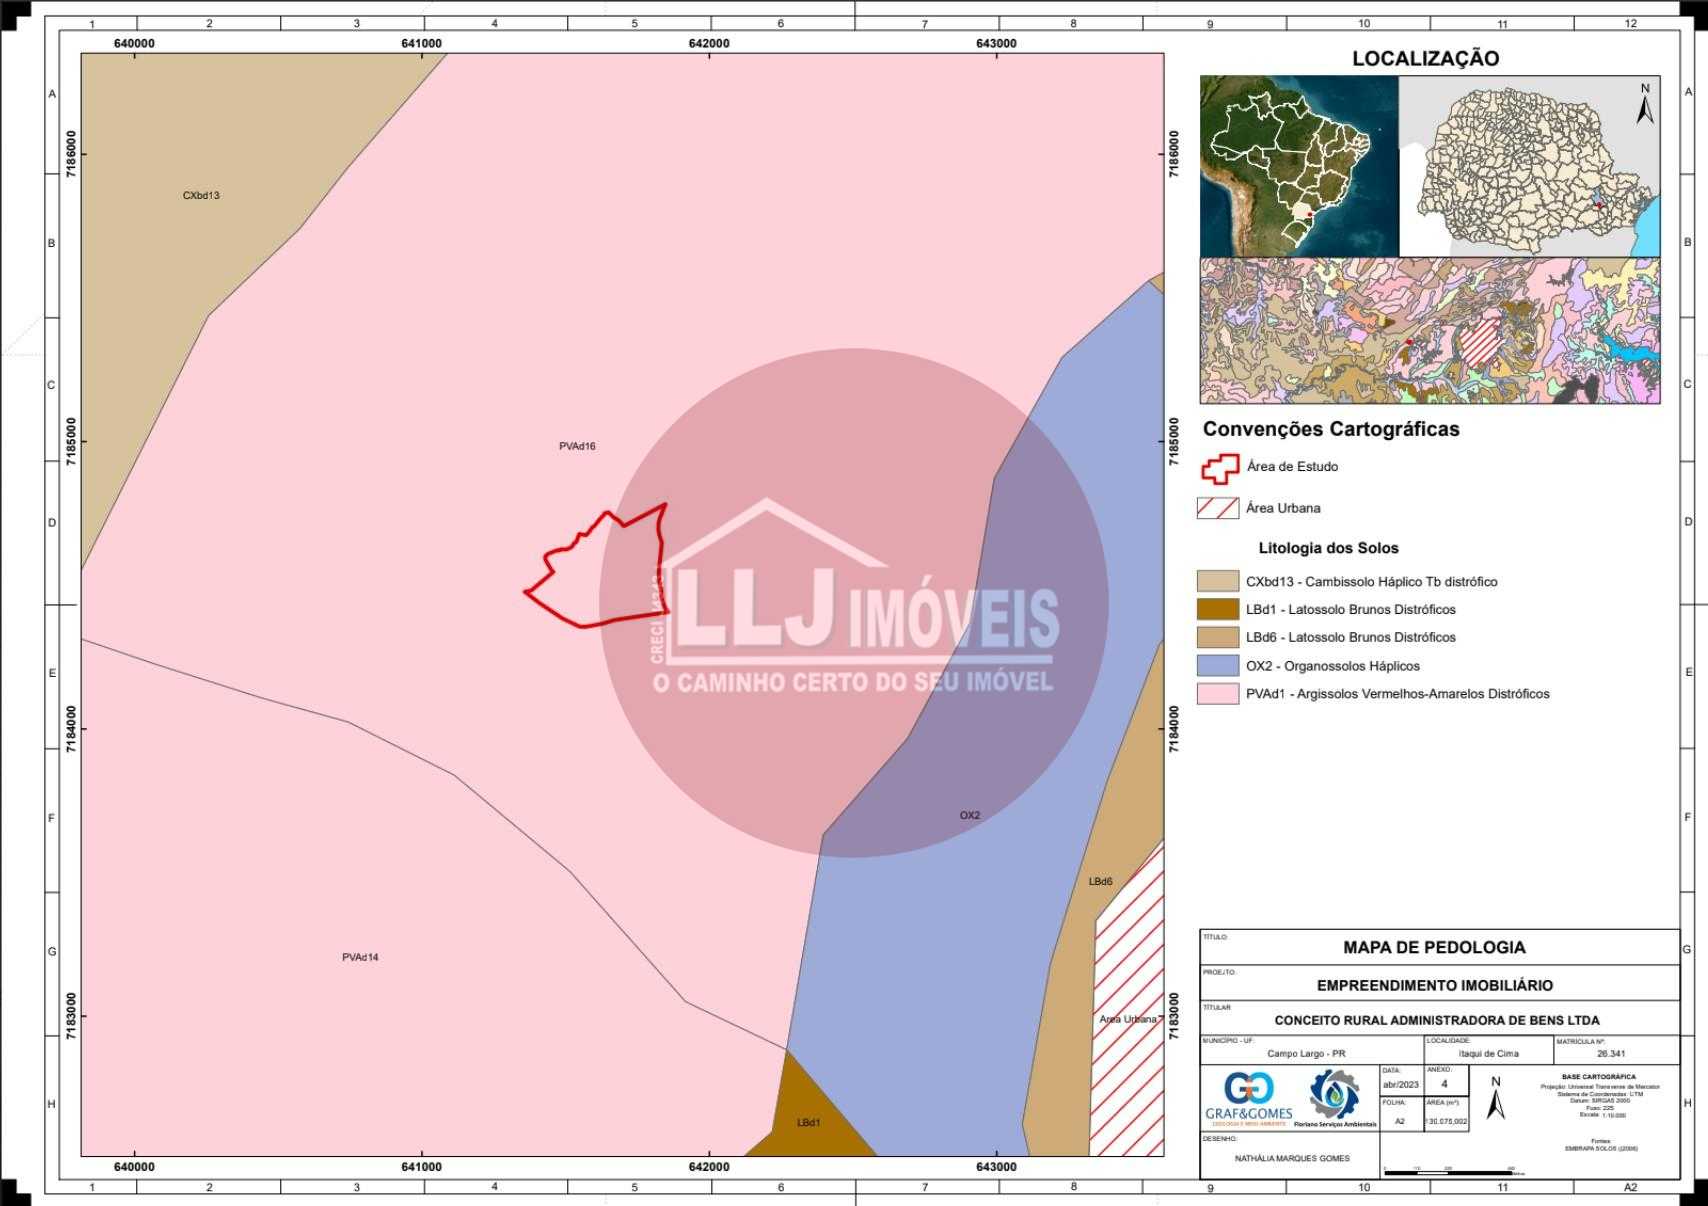Click the Graf&Gomes company logo
This screenshot has width=1708, height=1206.
coord(1248,1097)
